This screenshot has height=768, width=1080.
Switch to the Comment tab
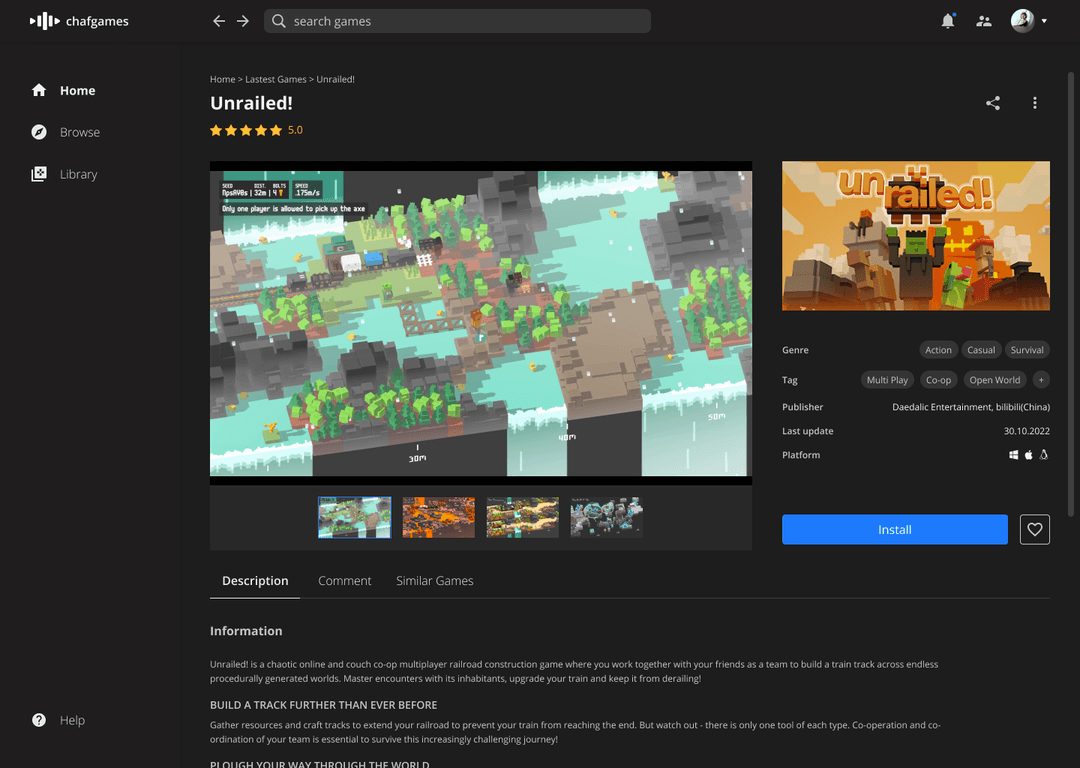point(344,581)
